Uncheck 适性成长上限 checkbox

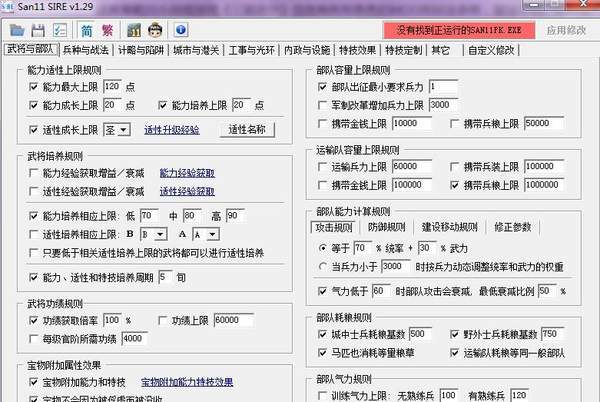[x=33, y=130]
